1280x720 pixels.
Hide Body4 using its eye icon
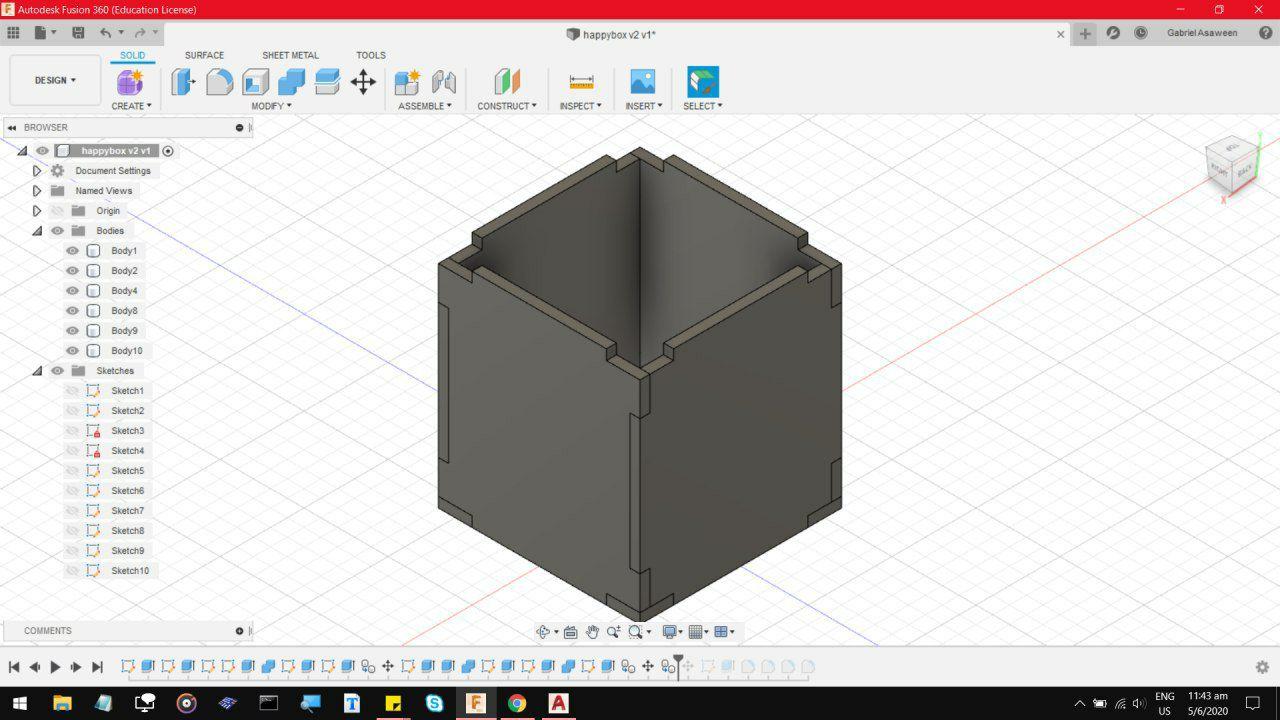pos(72,291)
